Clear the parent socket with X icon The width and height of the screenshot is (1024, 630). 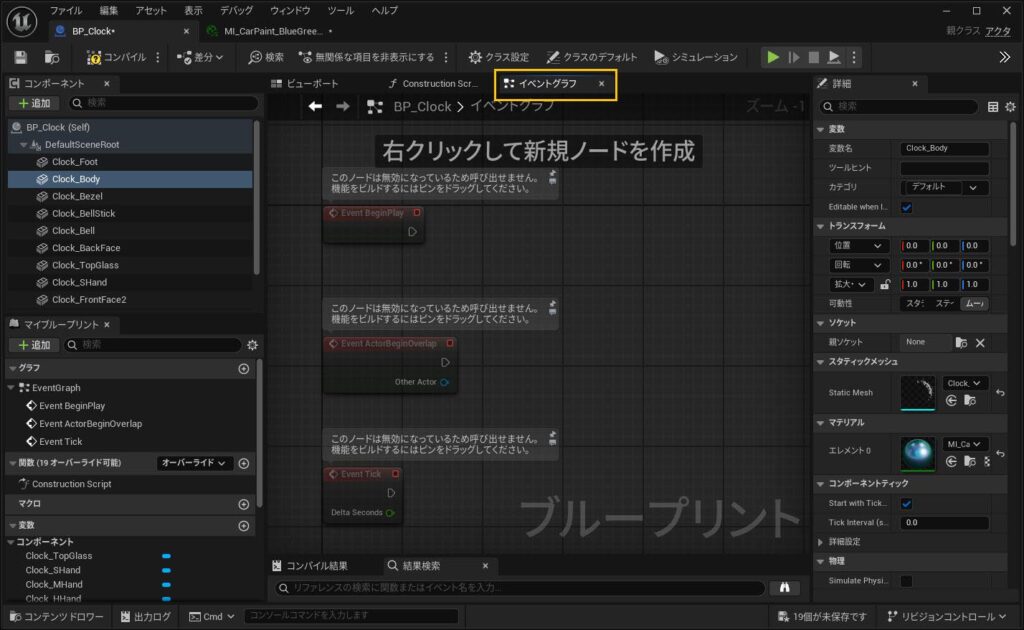(980, 342)
